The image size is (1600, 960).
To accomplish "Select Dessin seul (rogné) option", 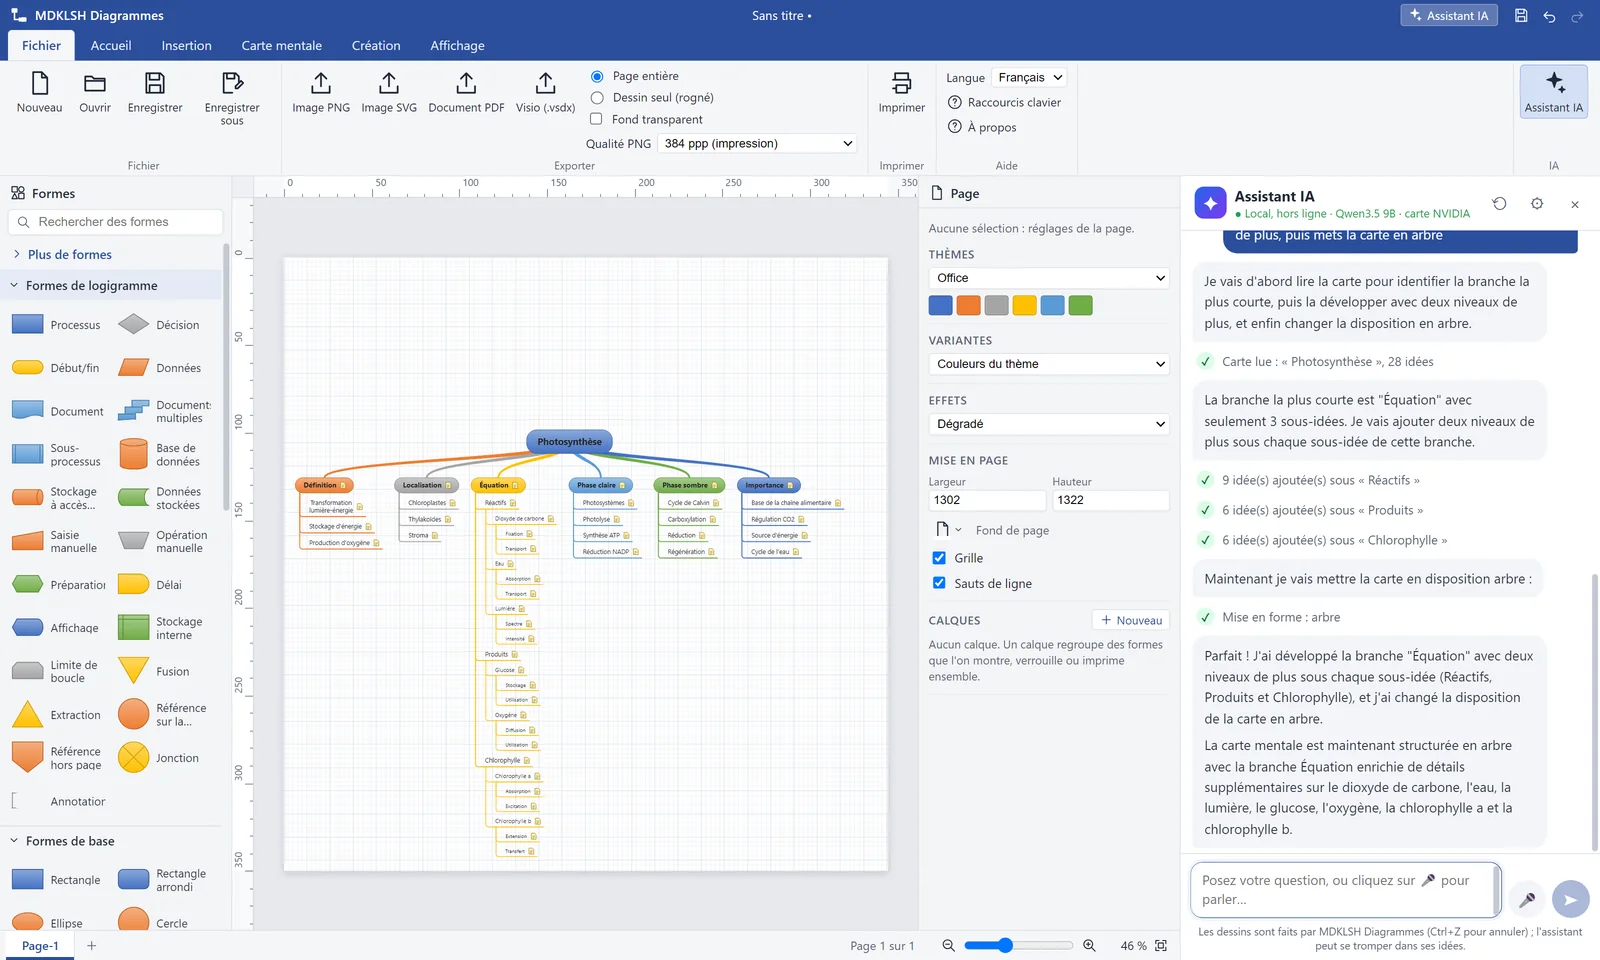I will click(x=597, y=98).
